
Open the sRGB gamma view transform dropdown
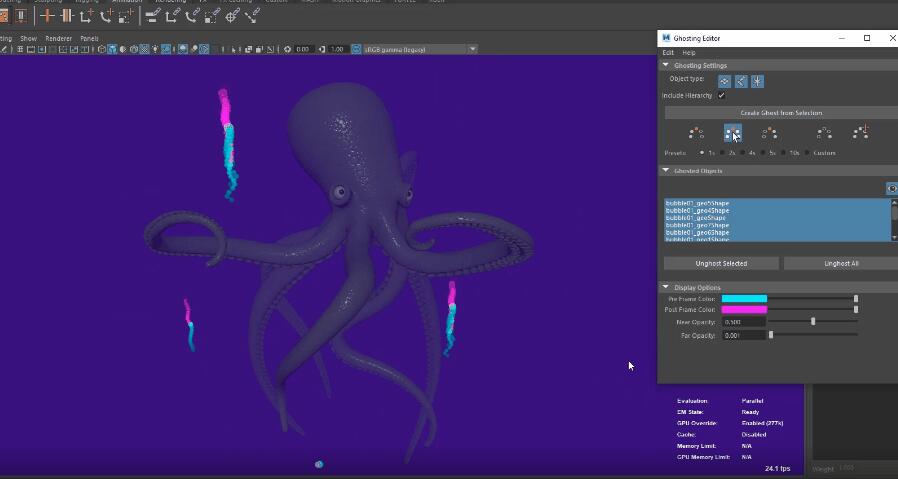coord(420,49)
